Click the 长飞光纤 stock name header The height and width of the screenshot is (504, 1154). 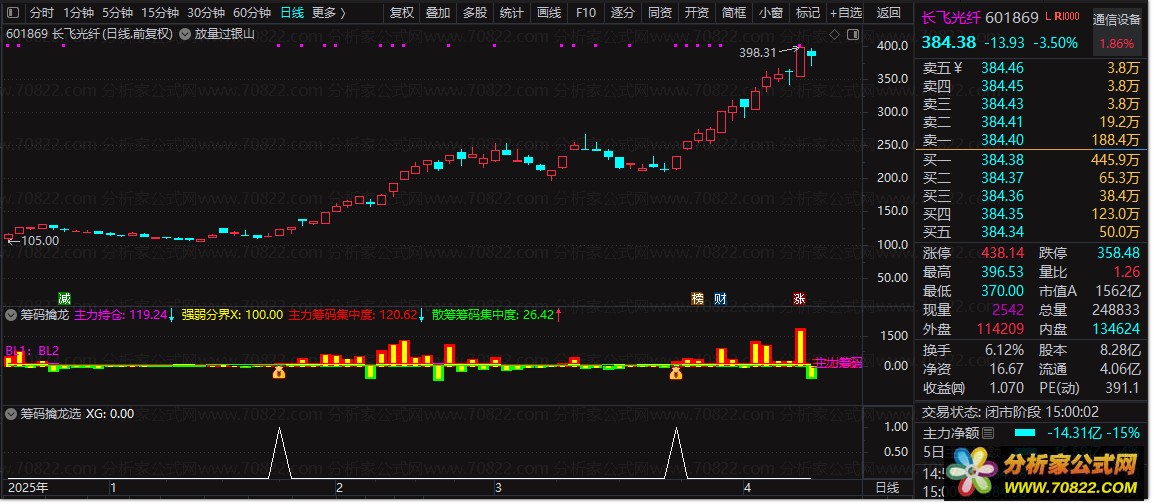pyautogui.click(x=950, y=18)
